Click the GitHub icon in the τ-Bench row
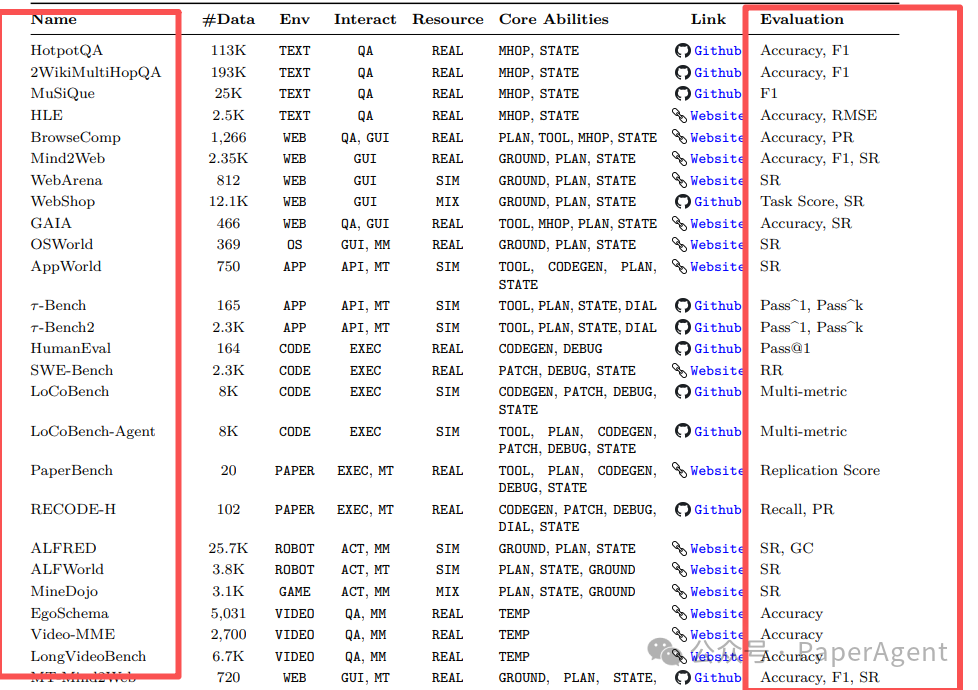This screenshot has width=978, height=690. [683, 306]
